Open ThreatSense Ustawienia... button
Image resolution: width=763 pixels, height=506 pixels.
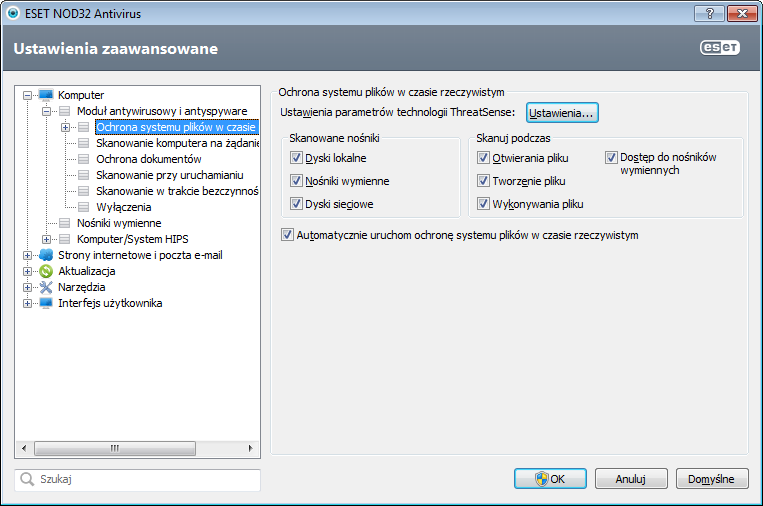pyautogui.click(x=562, y=113)
